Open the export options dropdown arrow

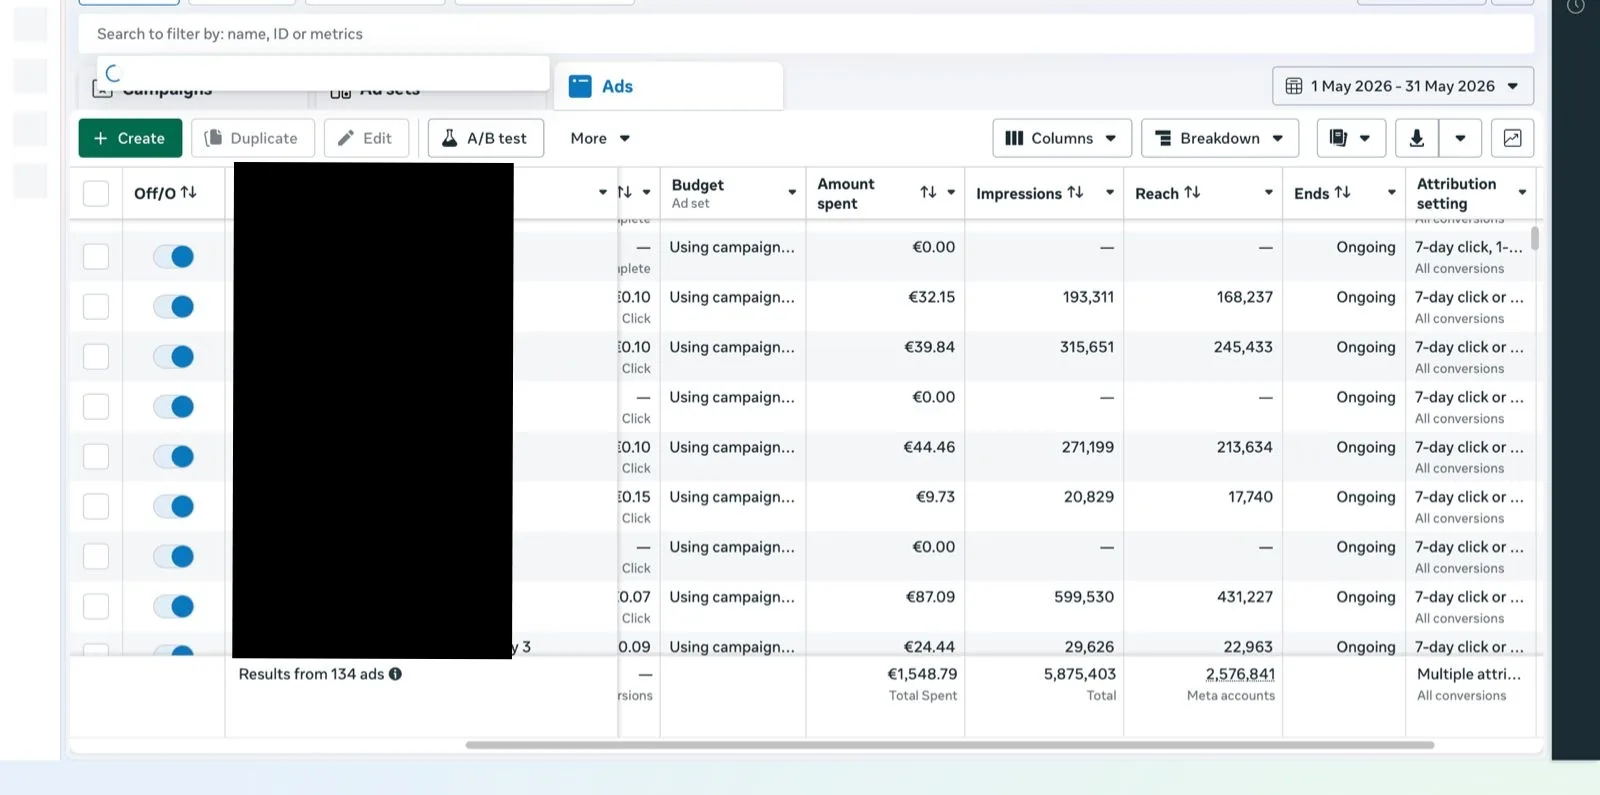[1460, 138]
